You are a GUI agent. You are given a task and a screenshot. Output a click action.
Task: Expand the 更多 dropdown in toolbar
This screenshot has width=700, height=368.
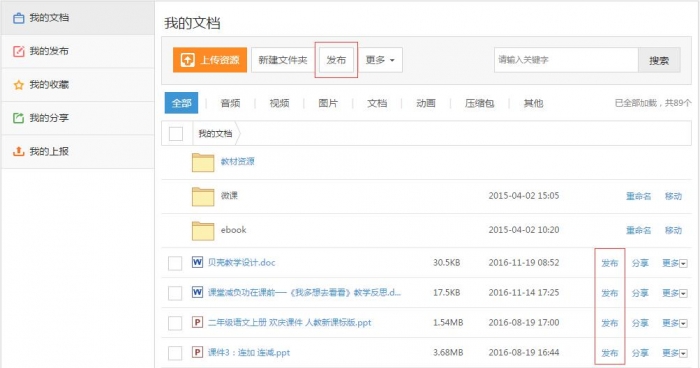coord(380,60)
